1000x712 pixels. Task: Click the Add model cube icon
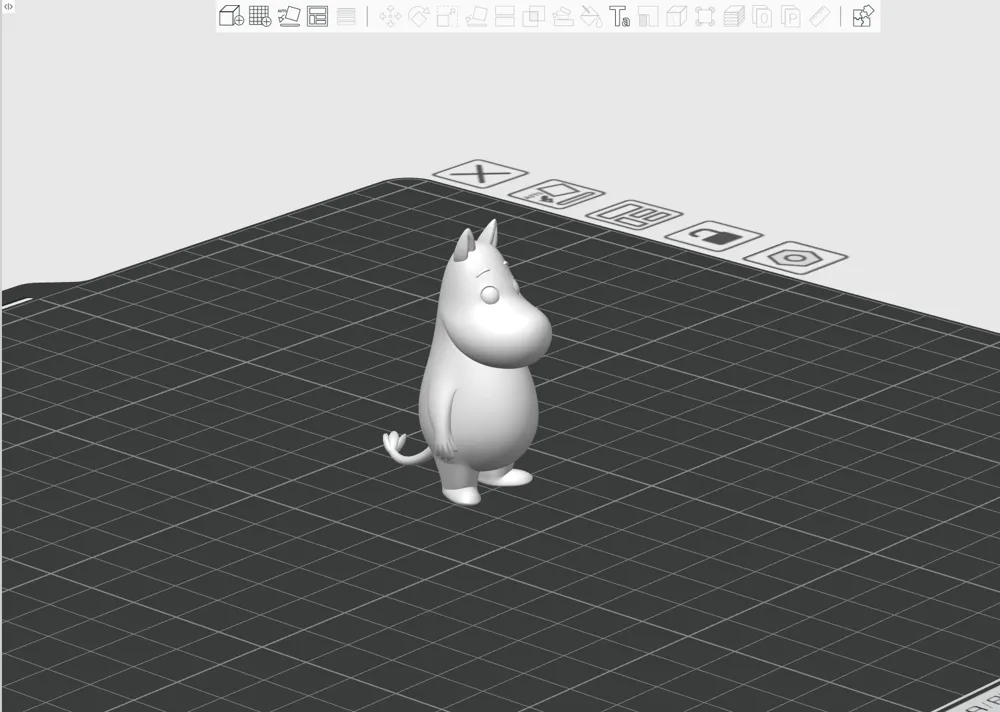[231, 16]
